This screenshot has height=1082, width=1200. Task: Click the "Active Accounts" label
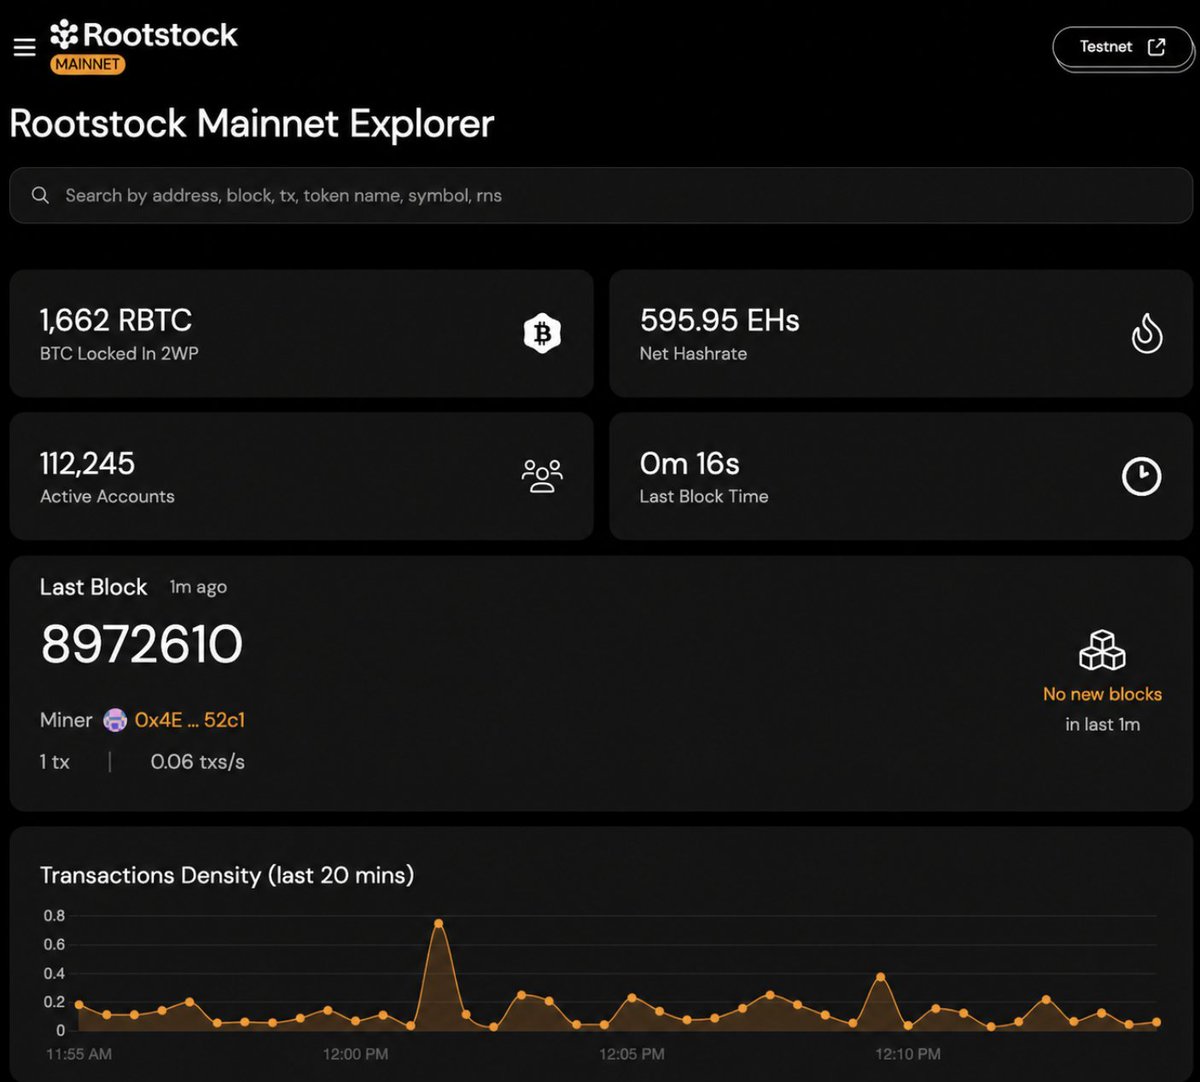pos(107,496)
